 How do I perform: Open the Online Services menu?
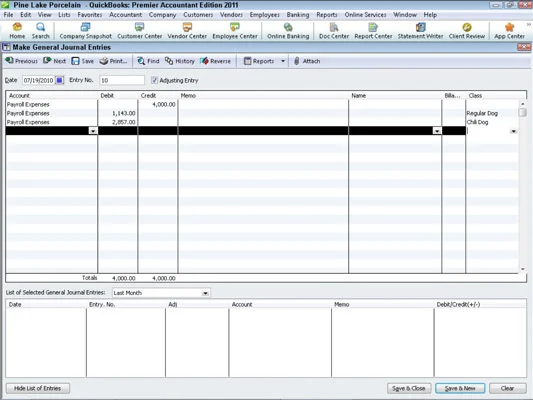tap(365, 15)
